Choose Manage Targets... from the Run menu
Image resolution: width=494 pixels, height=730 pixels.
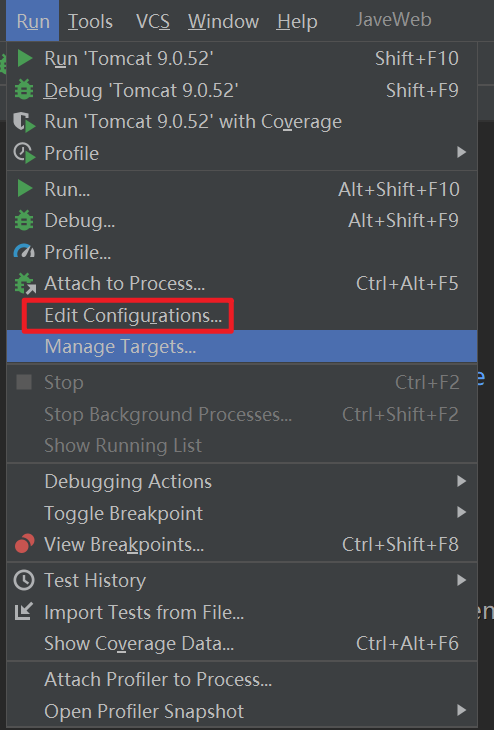(242, 346)
